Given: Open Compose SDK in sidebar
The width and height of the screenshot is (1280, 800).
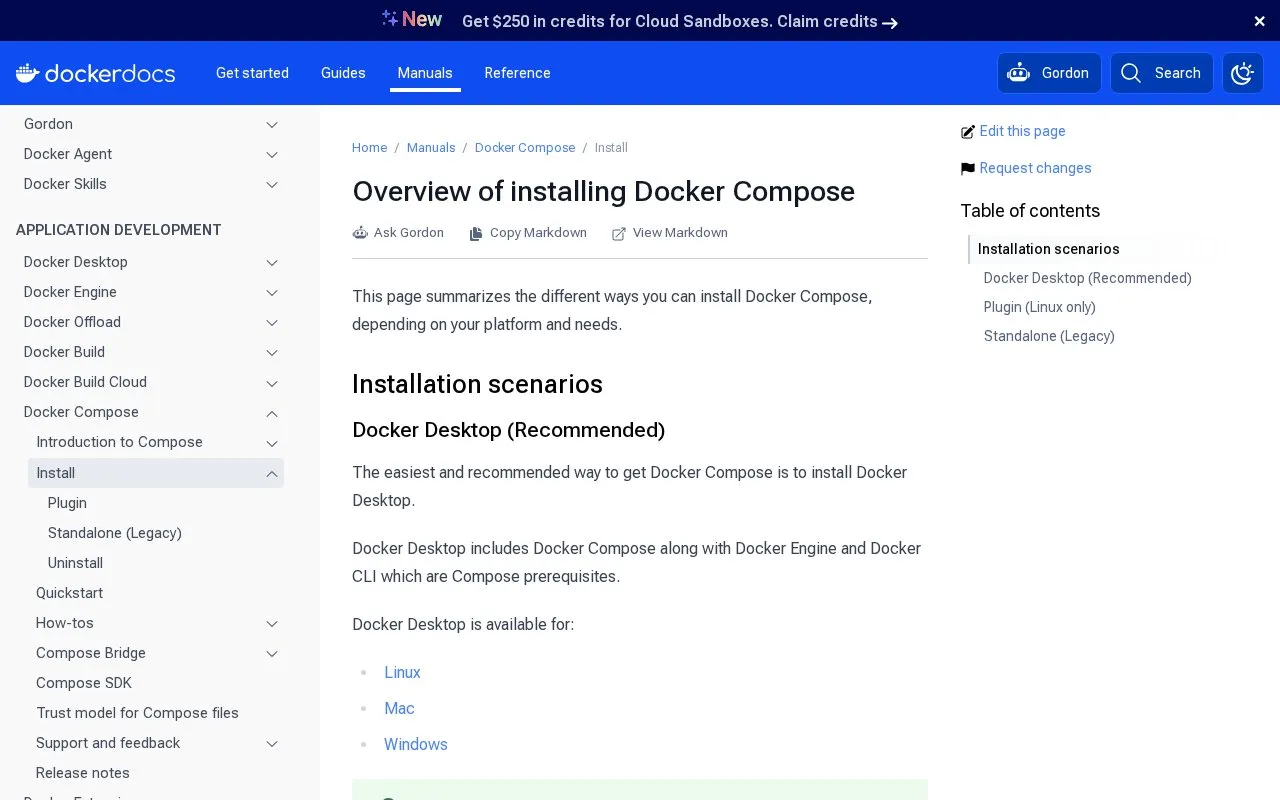Looking at the screenshot, I should (84, 683).
